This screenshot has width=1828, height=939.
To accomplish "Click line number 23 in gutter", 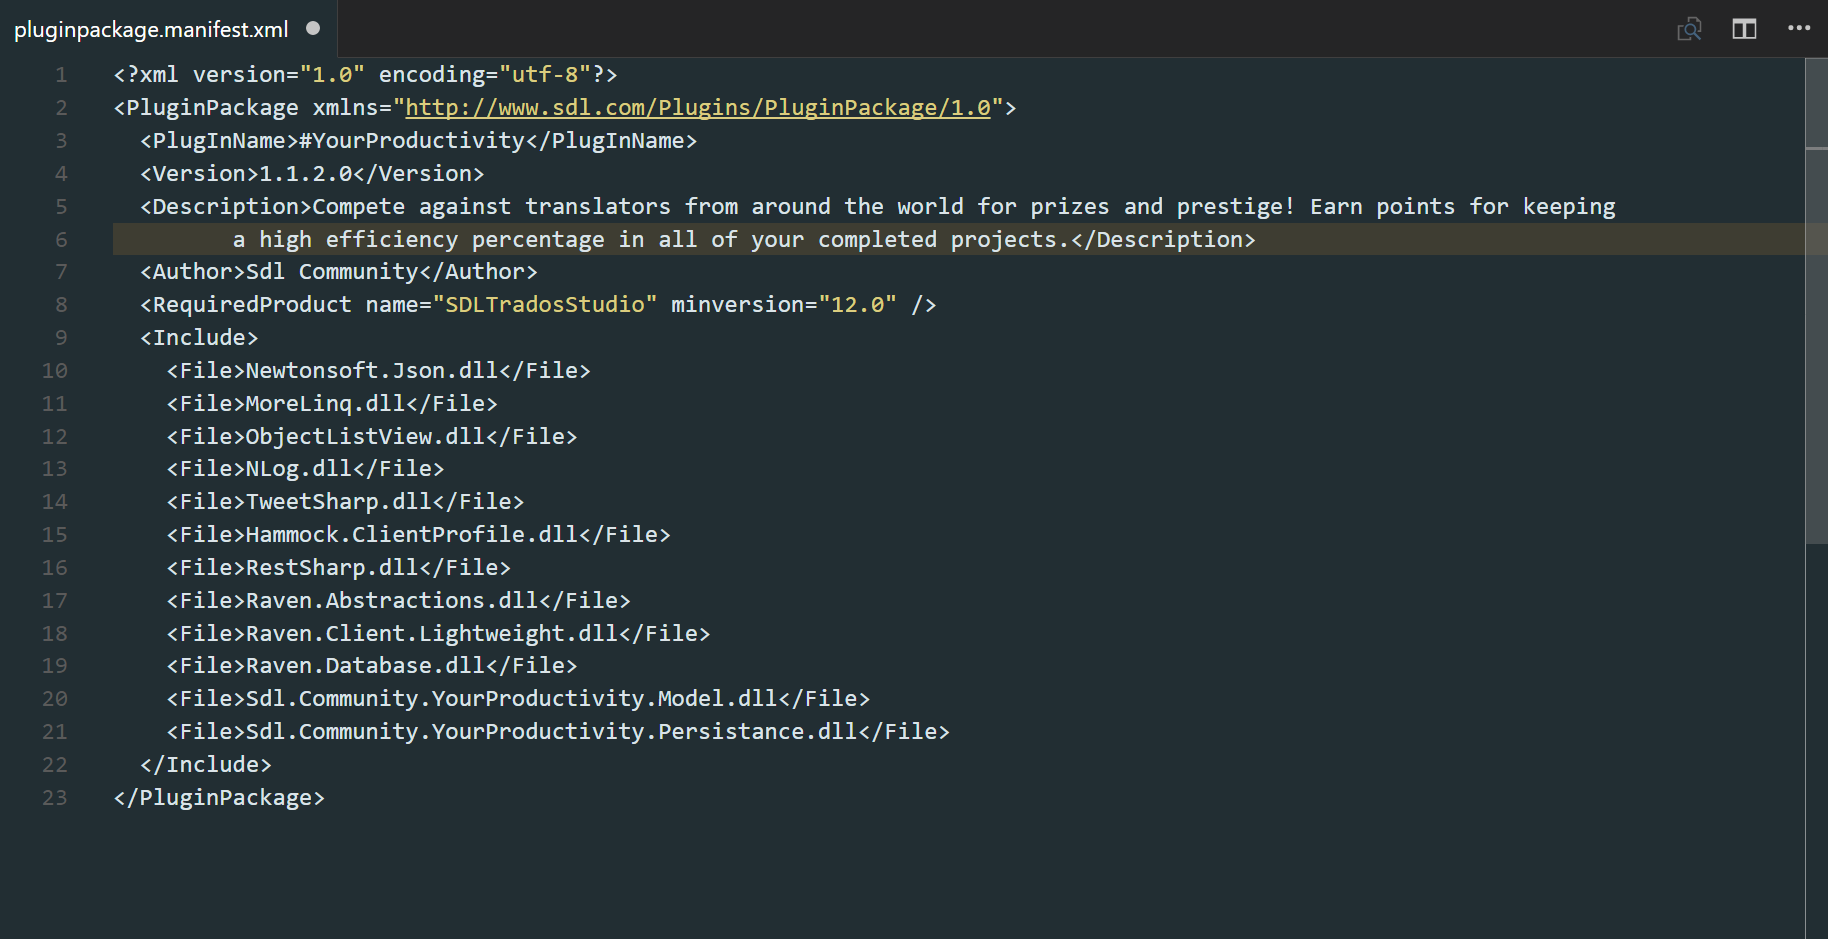I will click(55, 798).
